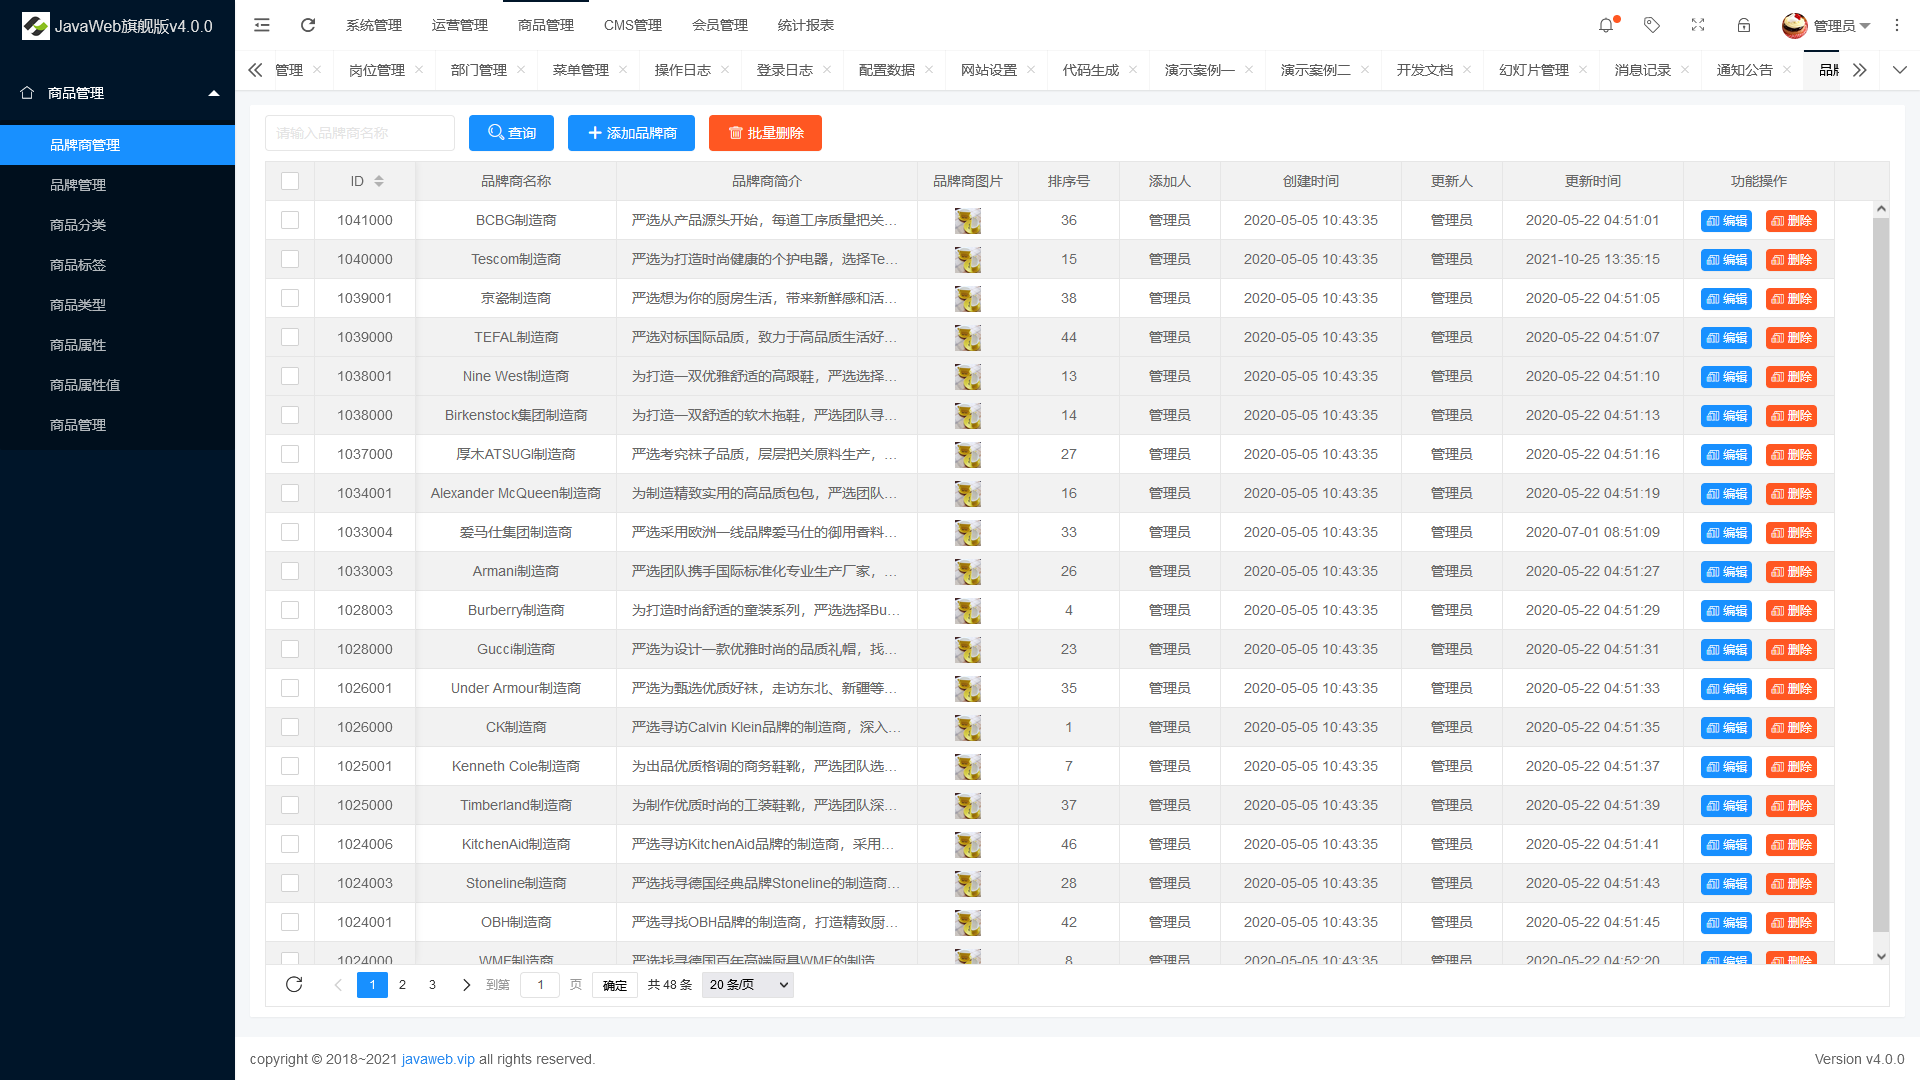The width and height of the screenshot is (1920, 1080).
Task: Delete the Tescom制造商 row
Action: coord(1791,260)
